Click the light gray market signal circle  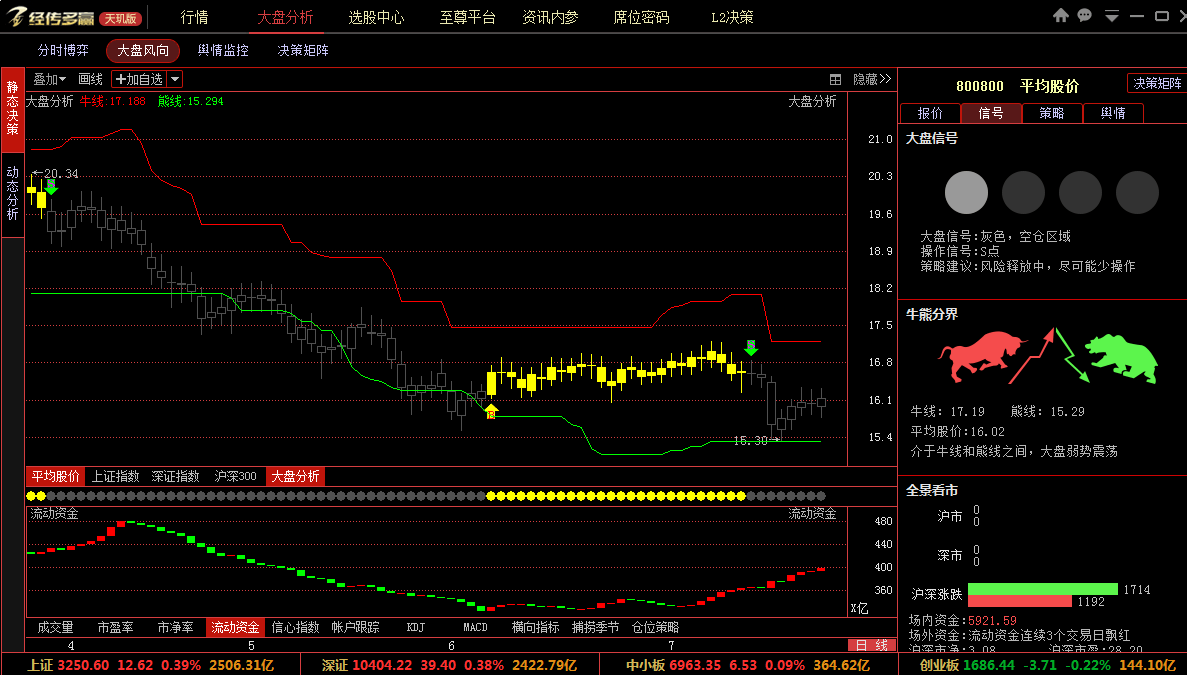point(966,192)
